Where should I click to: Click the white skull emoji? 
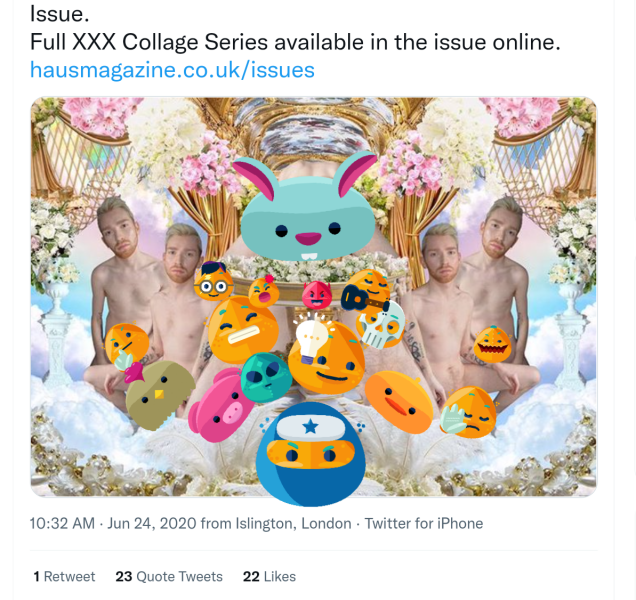pos(381,323)
